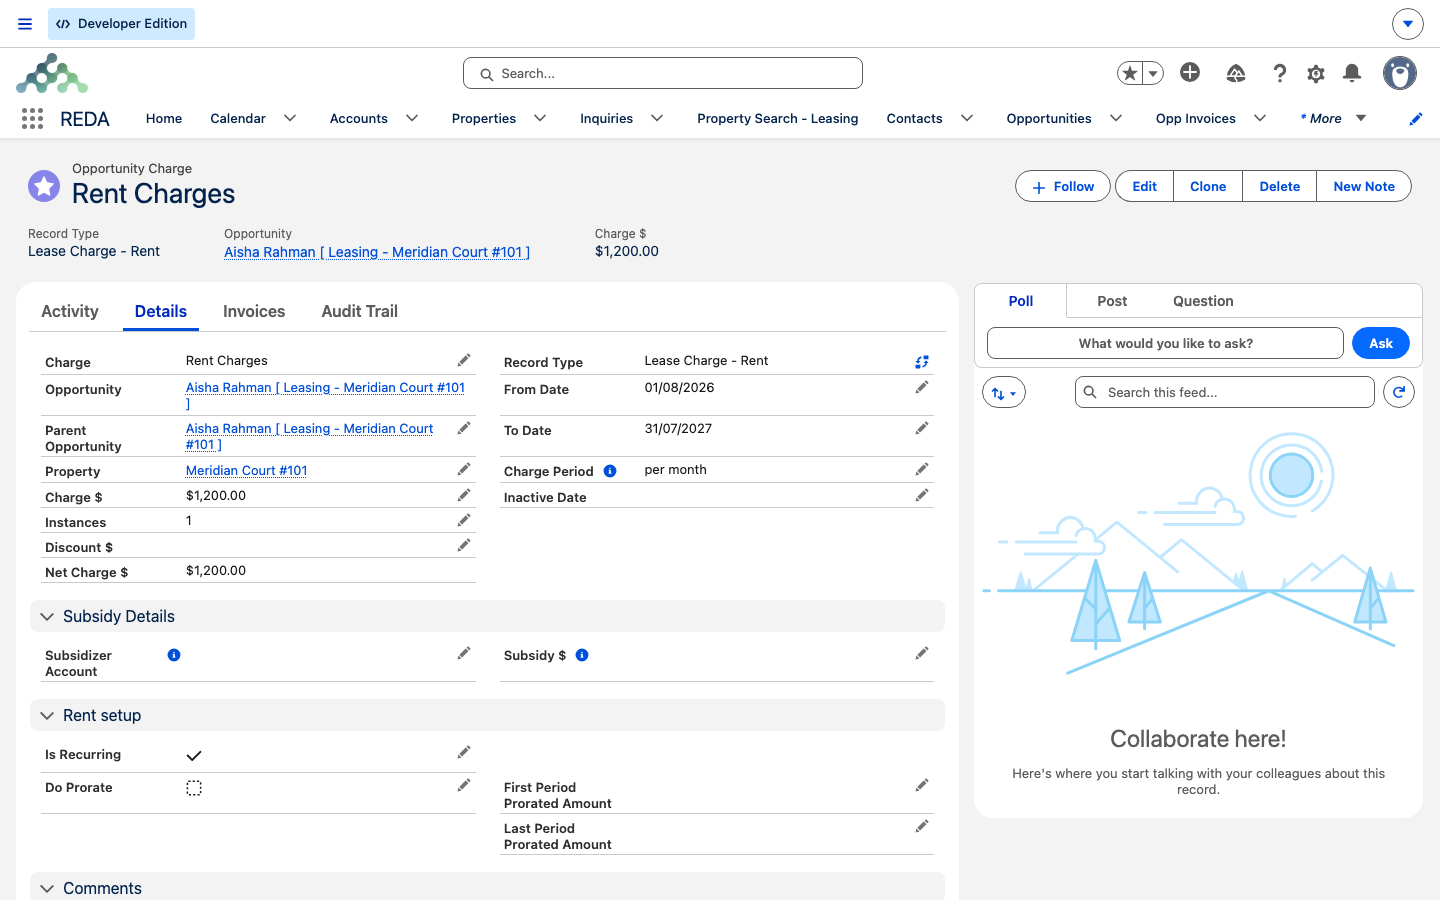Open the user profile avatar
This screenshot has height=900, width=1440.
tap(1400, 73)
